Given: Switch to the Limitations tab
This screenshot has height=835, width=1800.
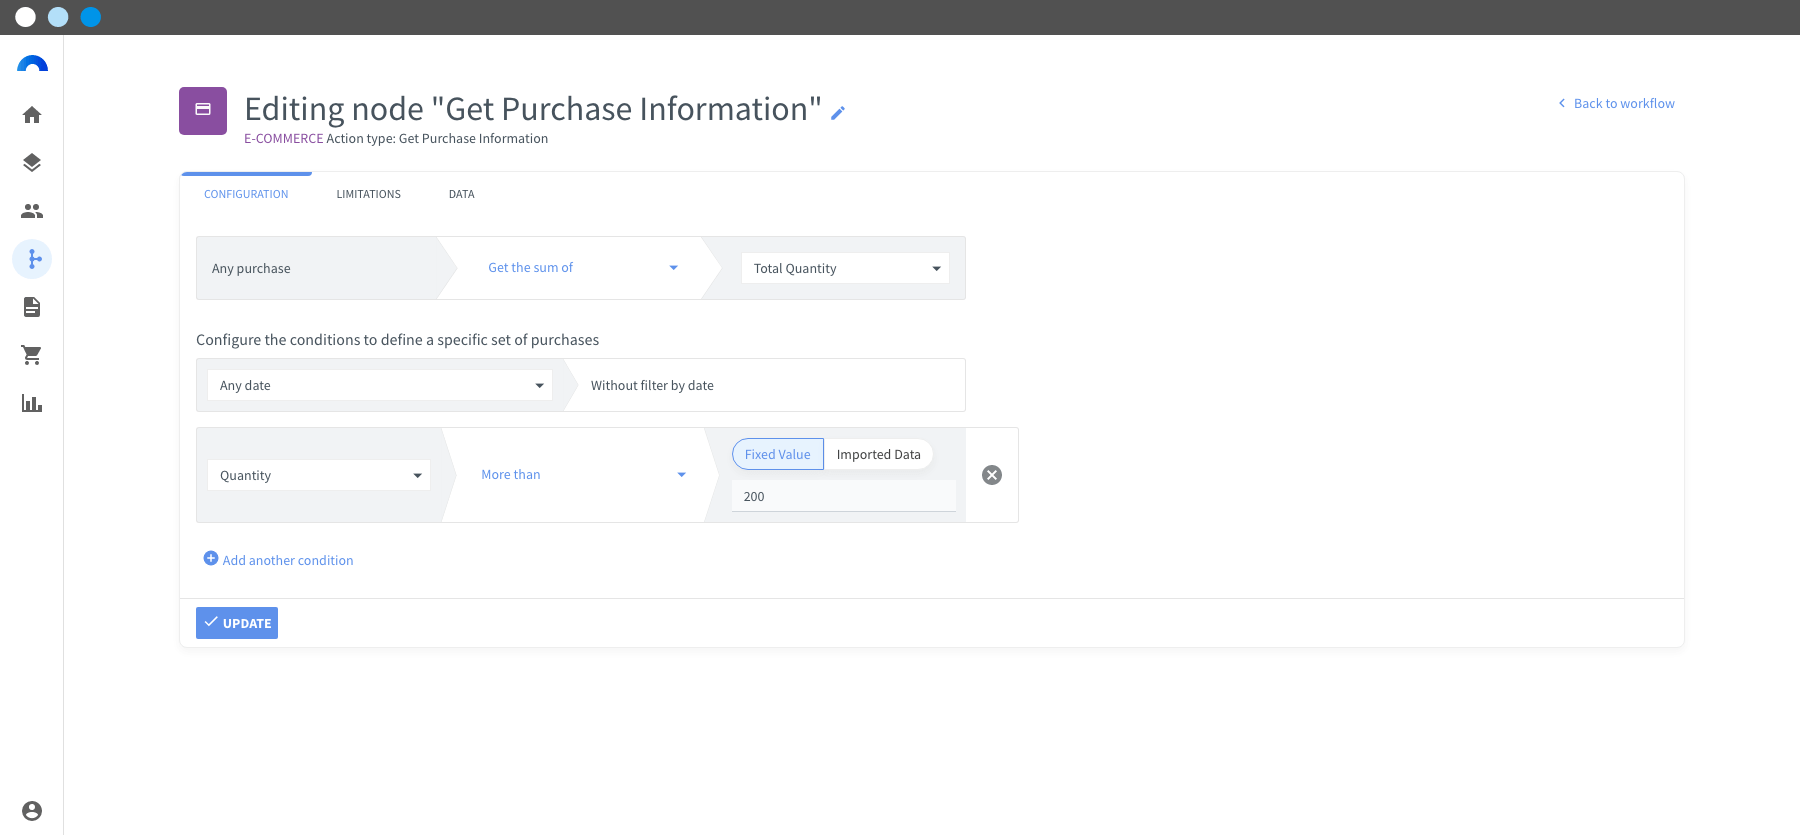Looking at the screenshot, I should tap(369, 194).
